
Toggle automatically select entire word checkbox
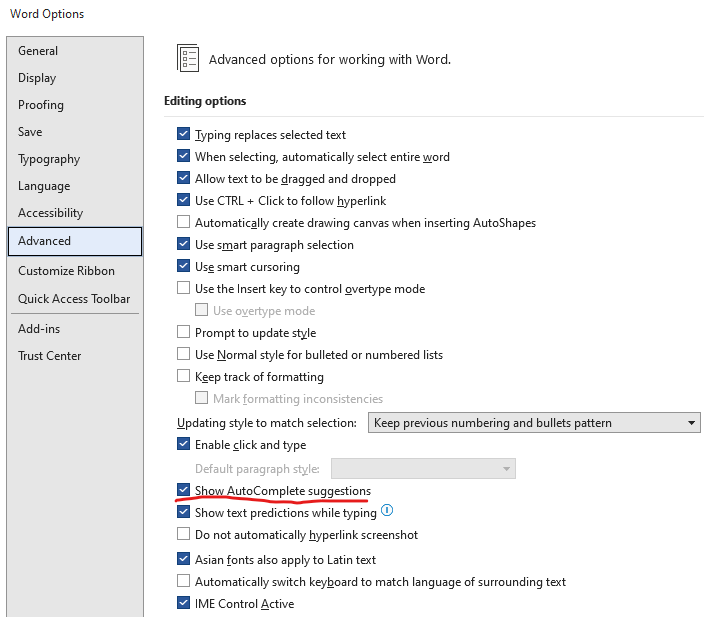click(x=183, y=156)
